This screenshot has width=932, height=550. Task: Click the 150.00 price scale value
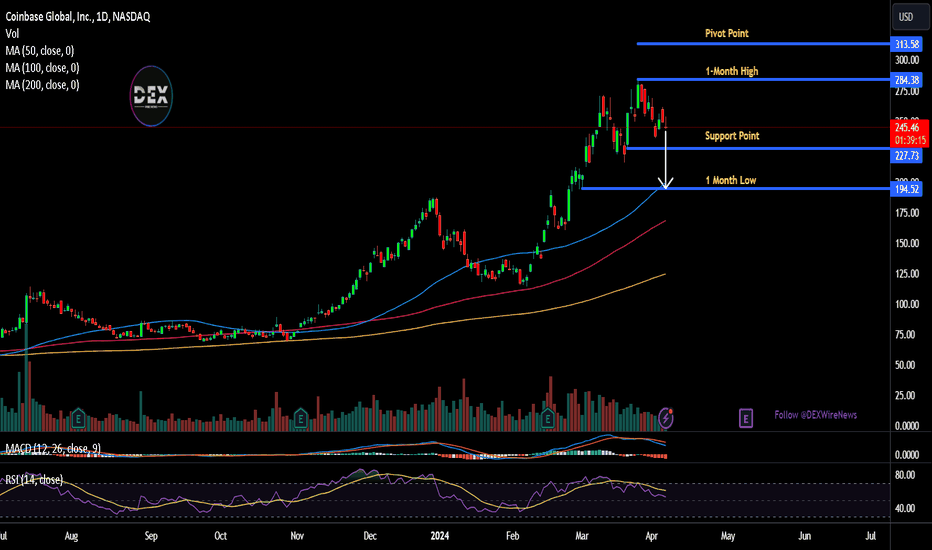pos(907,243)
